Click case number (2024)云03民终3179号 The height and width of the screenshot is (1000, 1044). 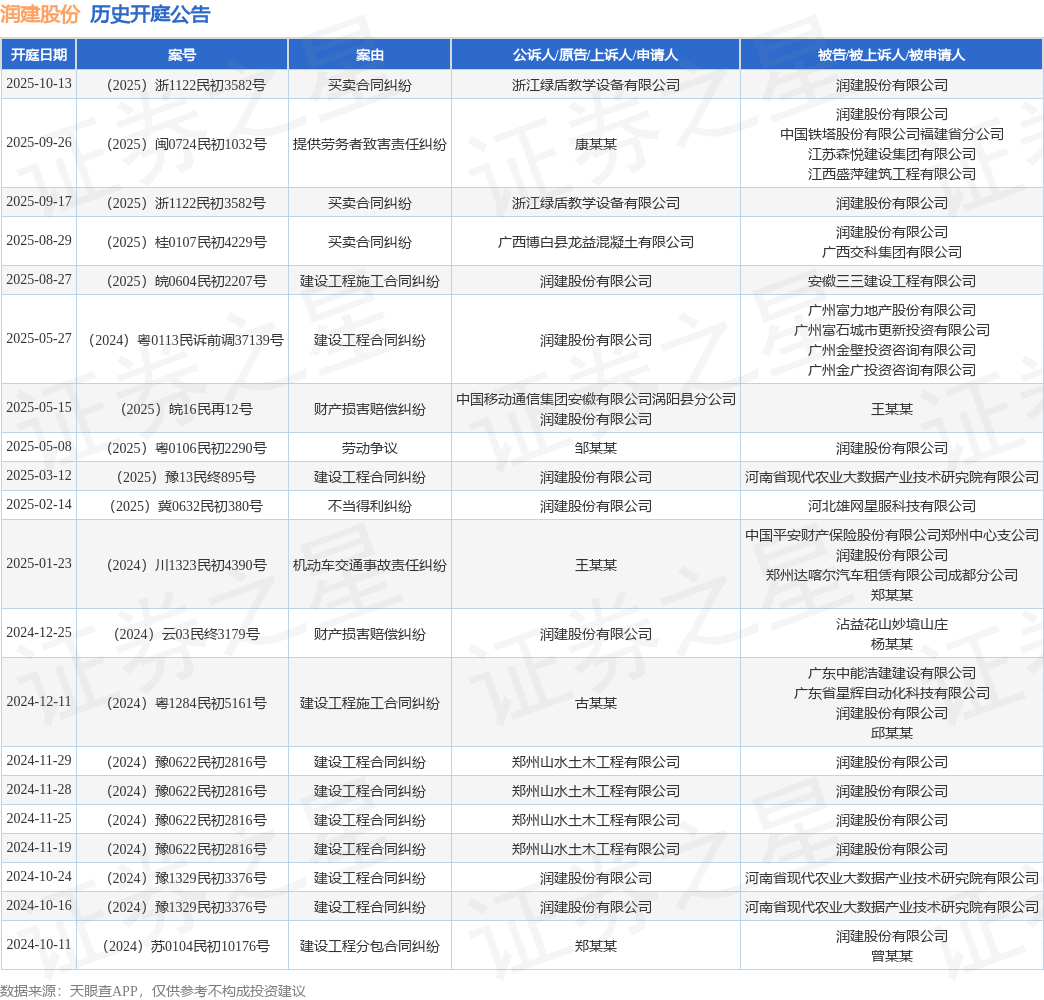pos(186,634)
